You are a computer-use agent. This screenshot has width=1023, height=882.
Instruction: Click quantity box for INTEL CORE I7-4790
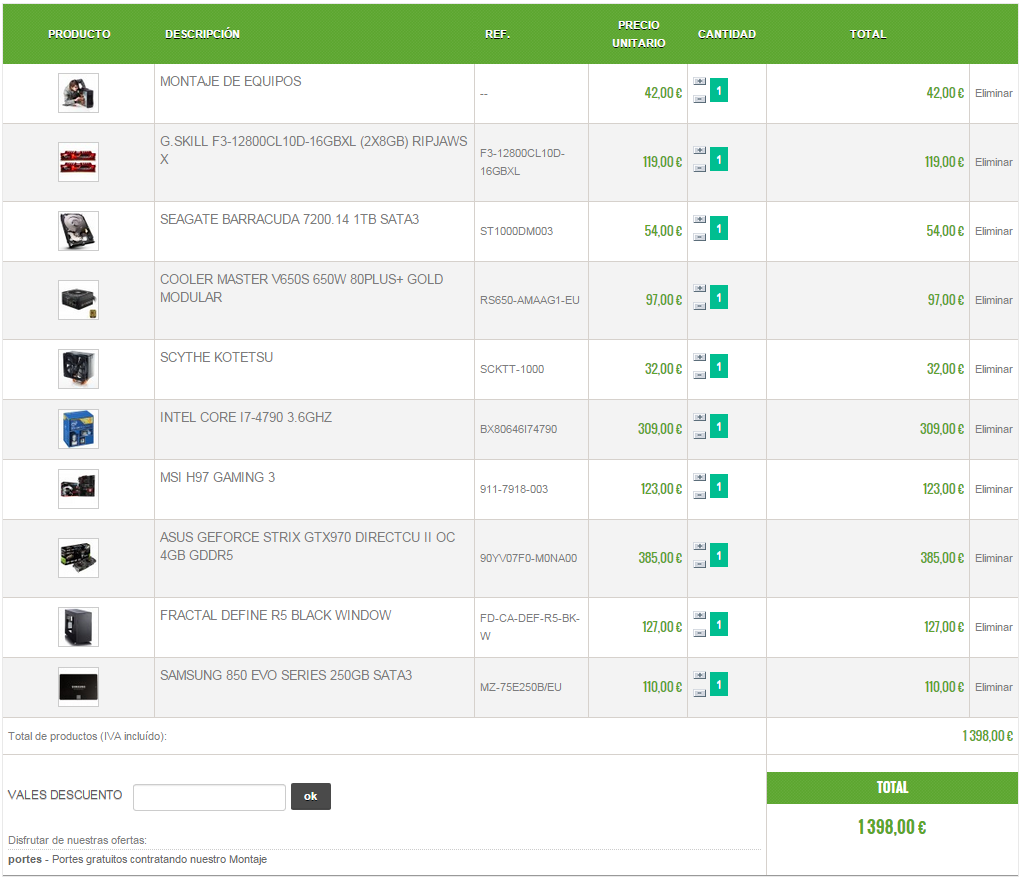(x=719, y=427)
